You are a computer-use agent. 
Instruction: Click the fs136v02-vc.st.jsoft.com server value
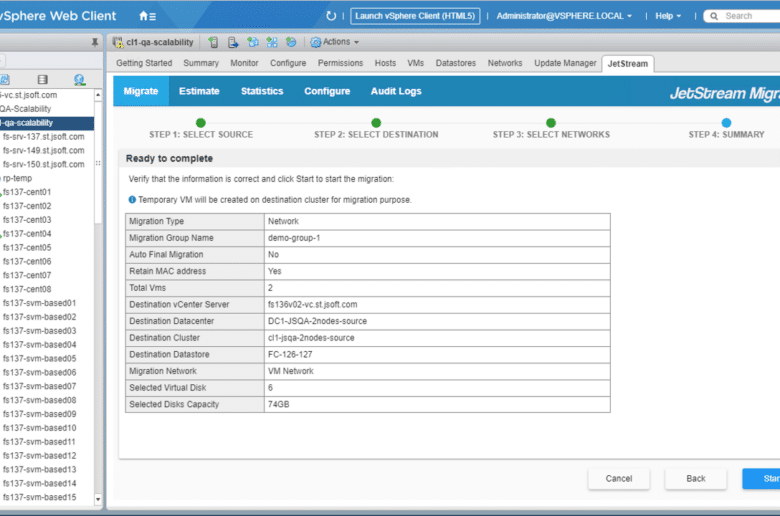click(312, 305)
